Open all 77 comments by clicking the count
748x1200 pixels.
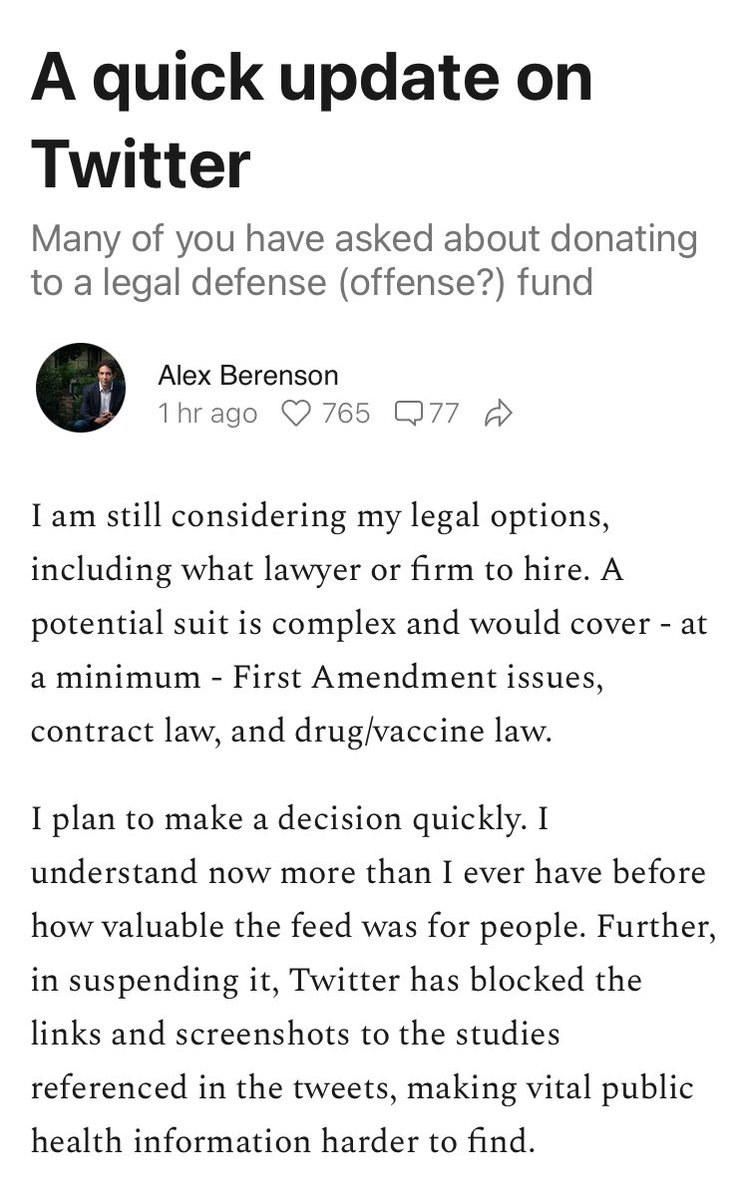[x=443, y=413]
